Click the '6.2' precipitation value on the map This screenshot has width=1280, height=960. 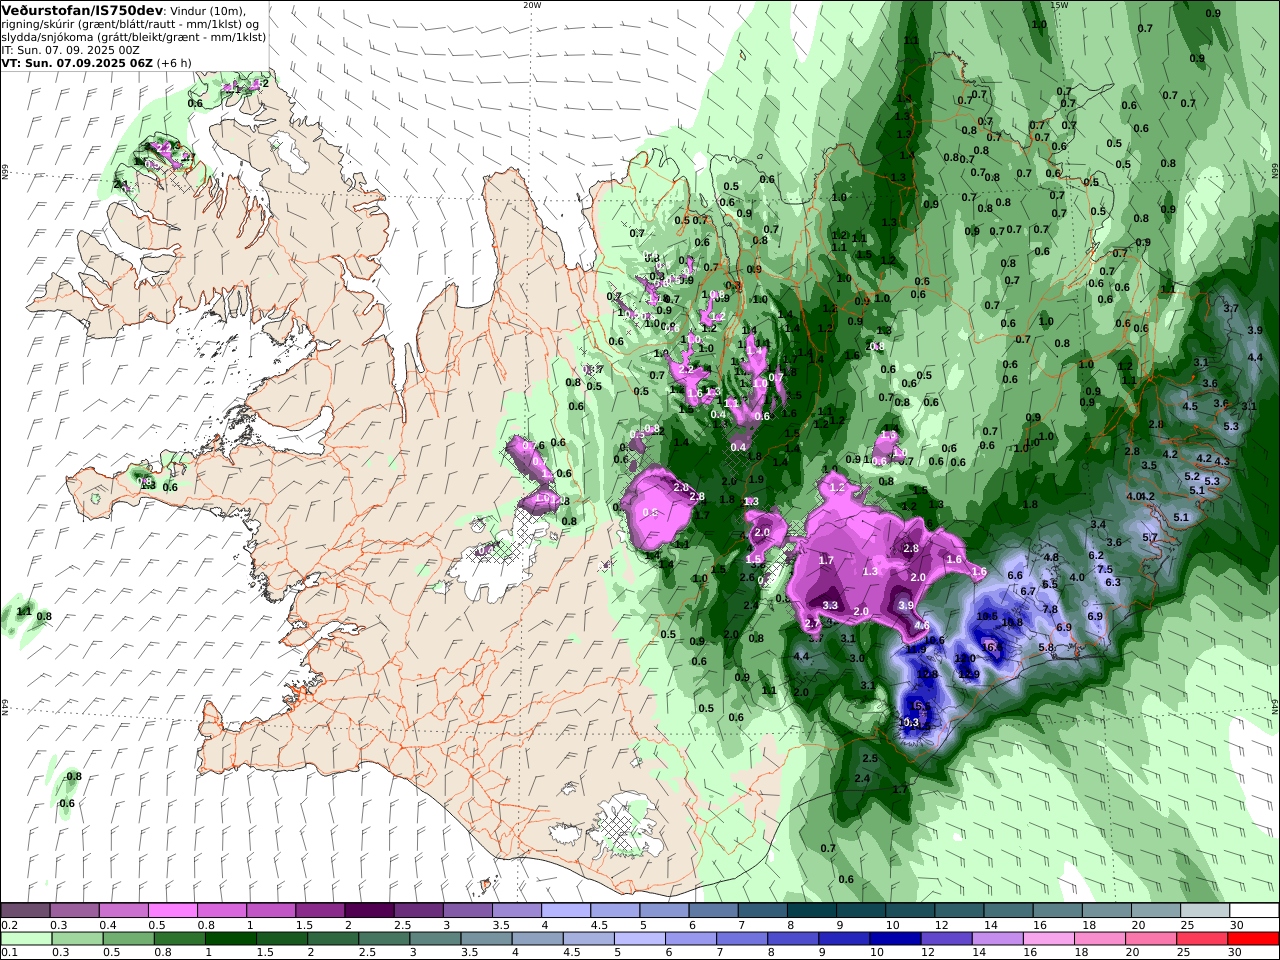(1096, 556)
